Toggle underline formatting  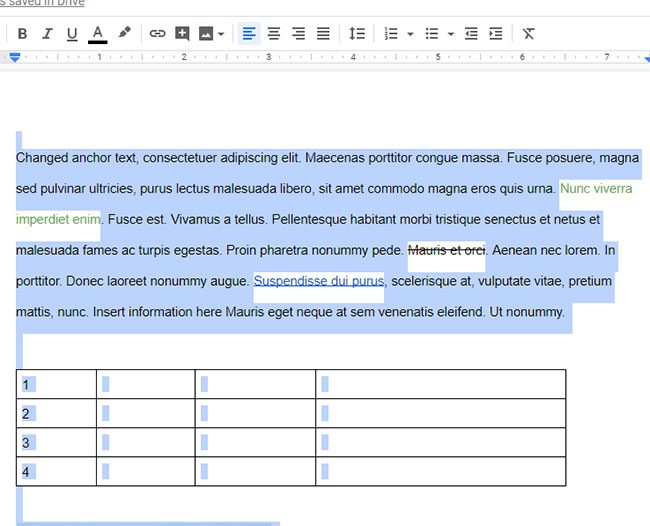tap(72, 34)
